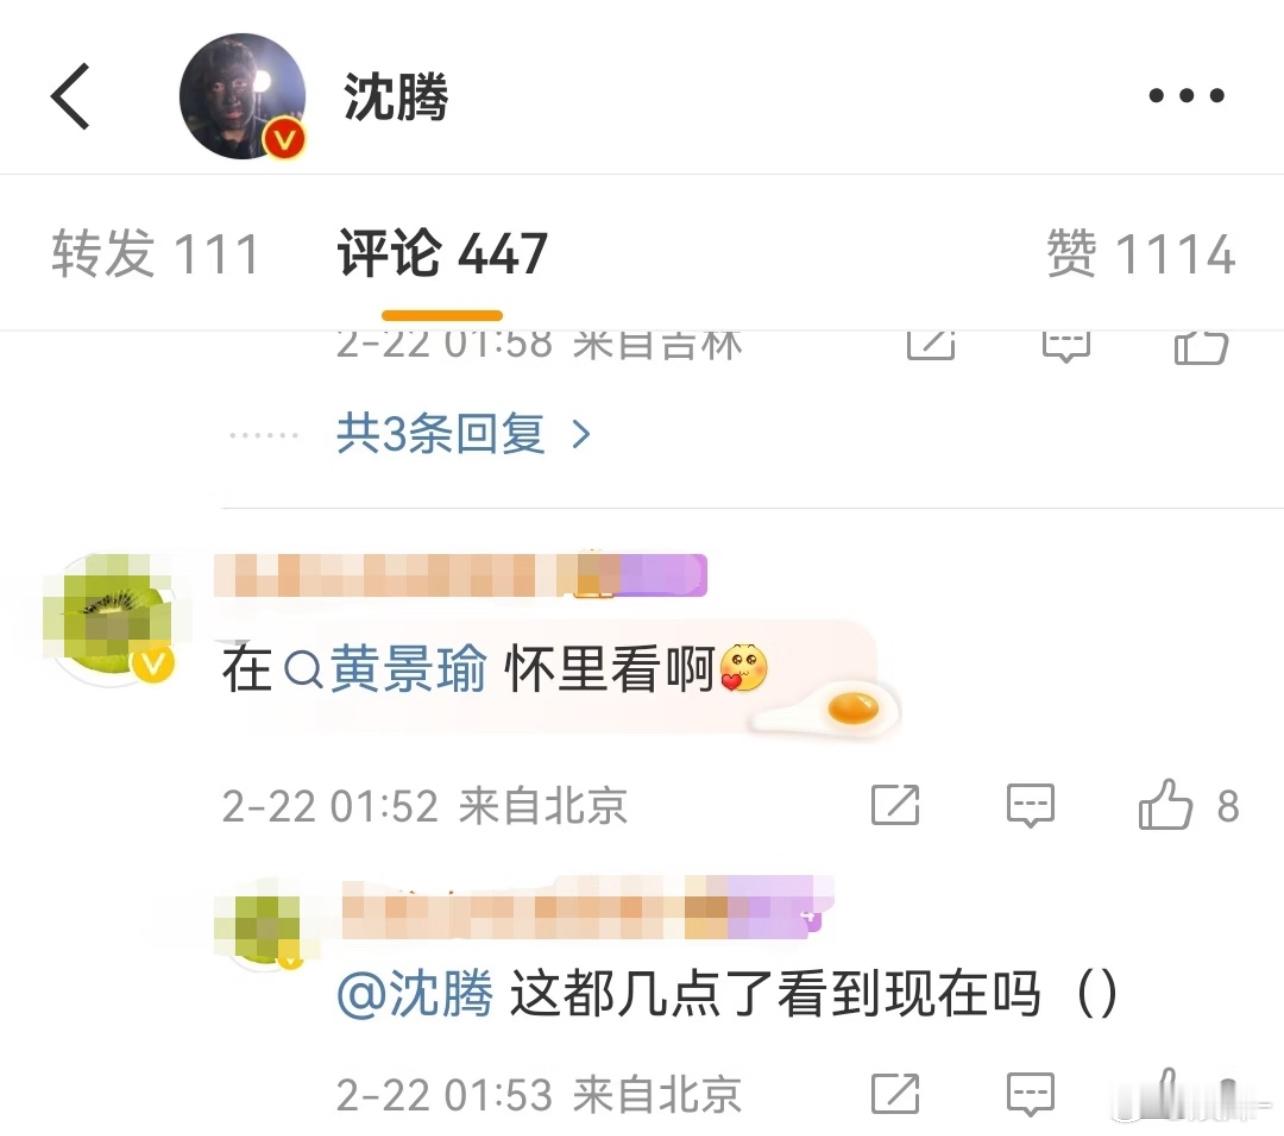Tap the chevron next to 共3条回复

(581, 434)
